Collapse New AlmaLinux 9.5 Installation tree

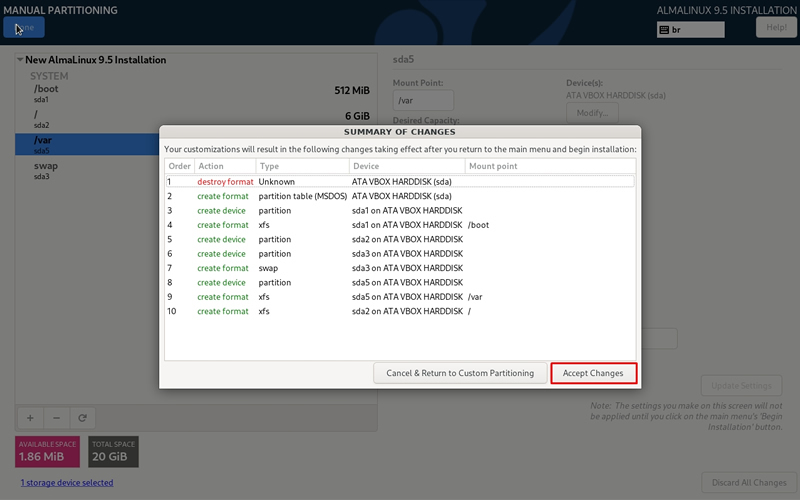[x=20, y=60]
